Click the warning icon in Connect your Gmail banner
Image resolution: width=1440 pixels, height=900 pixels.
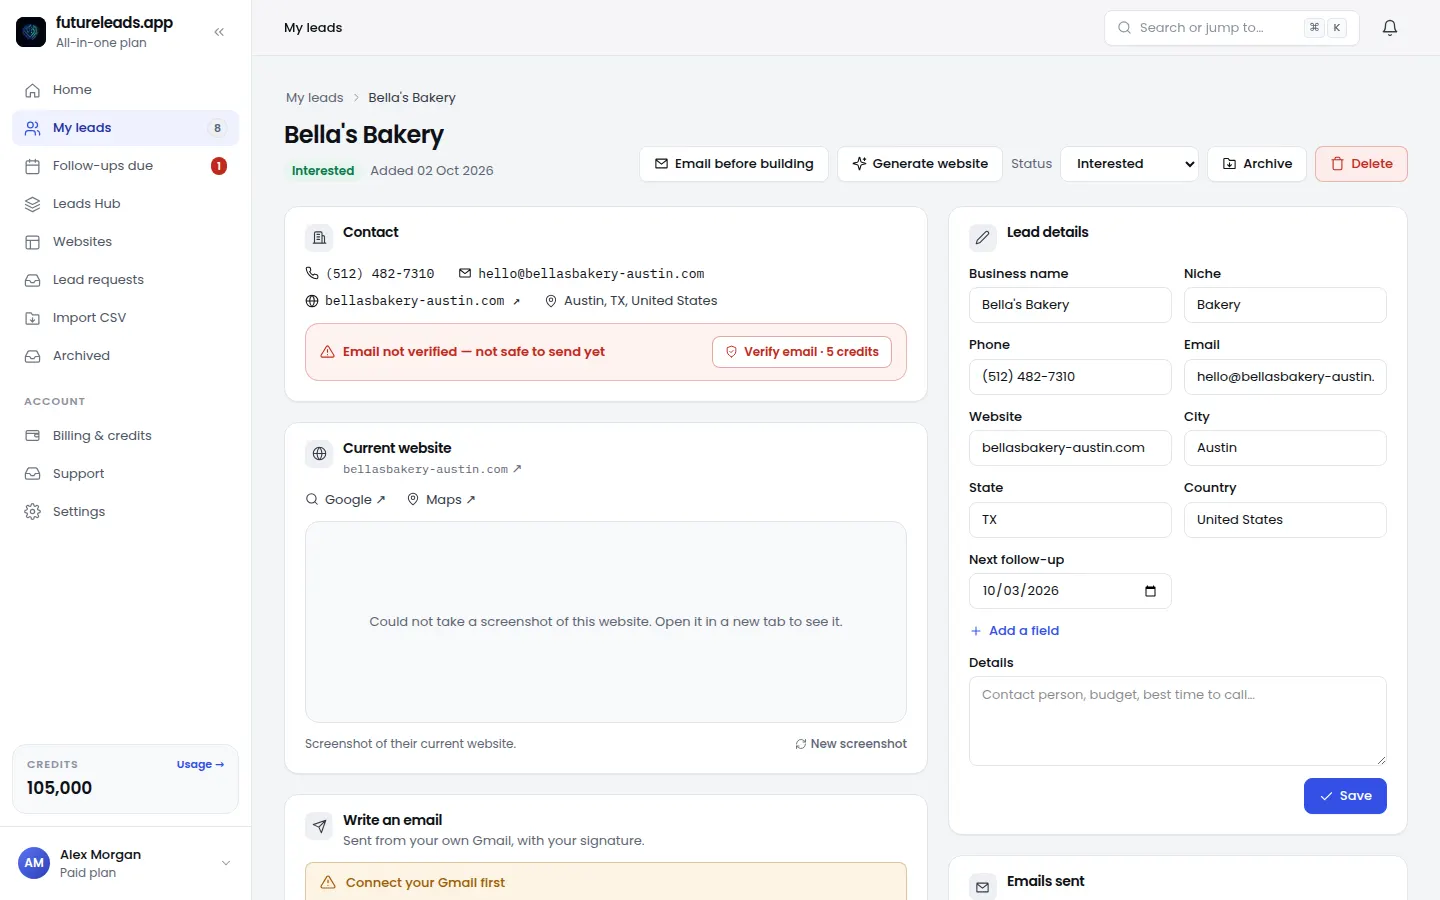pos(327,883)
